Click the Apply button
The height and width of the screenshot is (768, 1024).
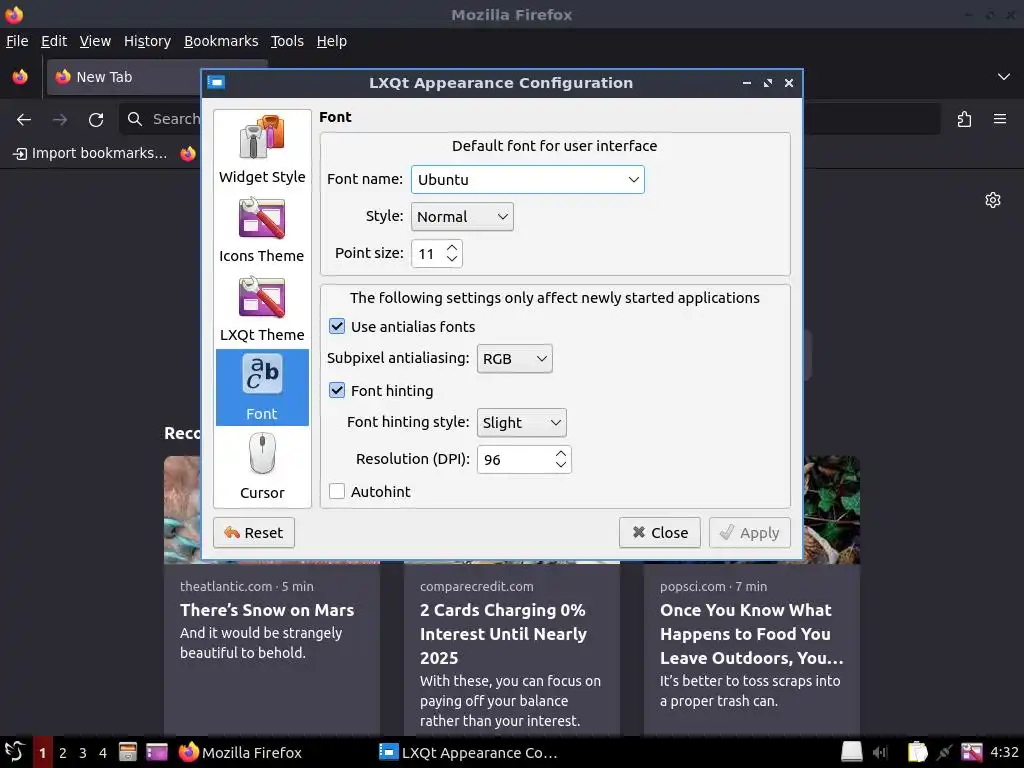(750, 533)
